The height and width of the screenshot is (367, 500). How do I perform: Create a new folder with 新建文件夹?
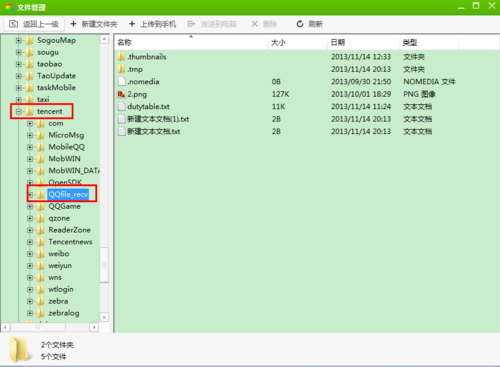(94, 24)
